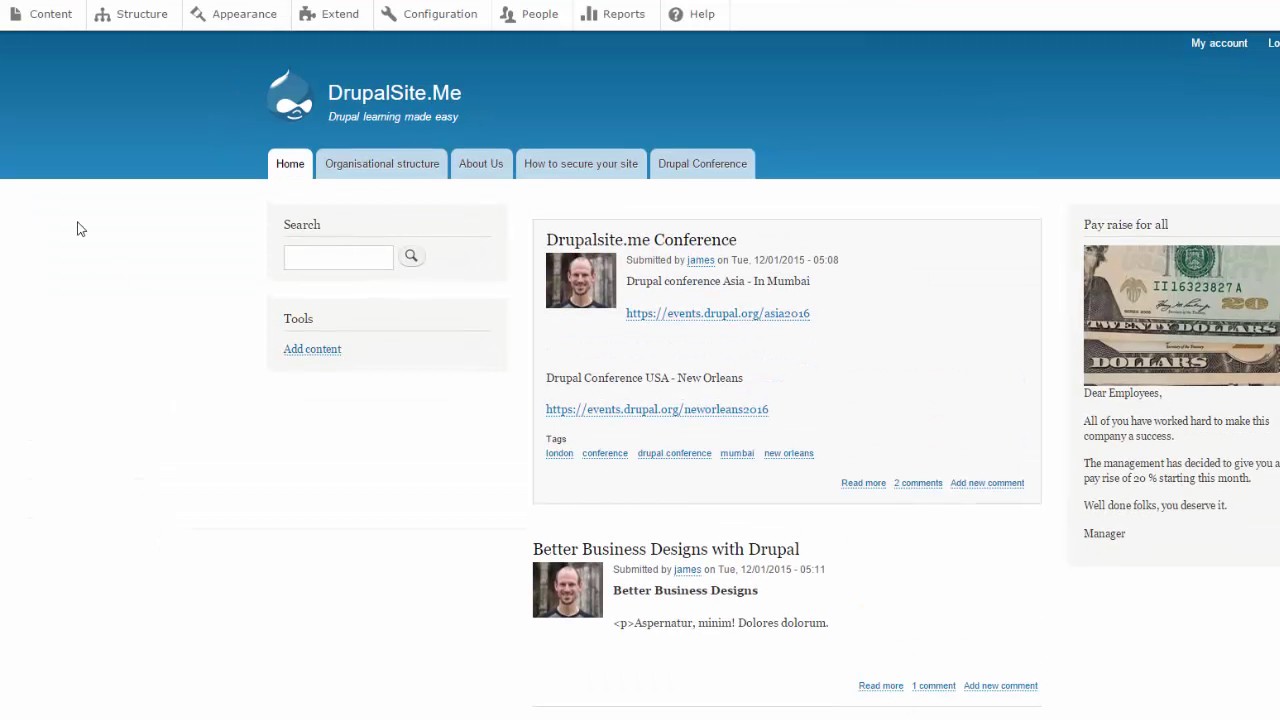Open the Drupalsite.me Conference article title
This screenshot has width=1280, height=720.
(641, 240)
